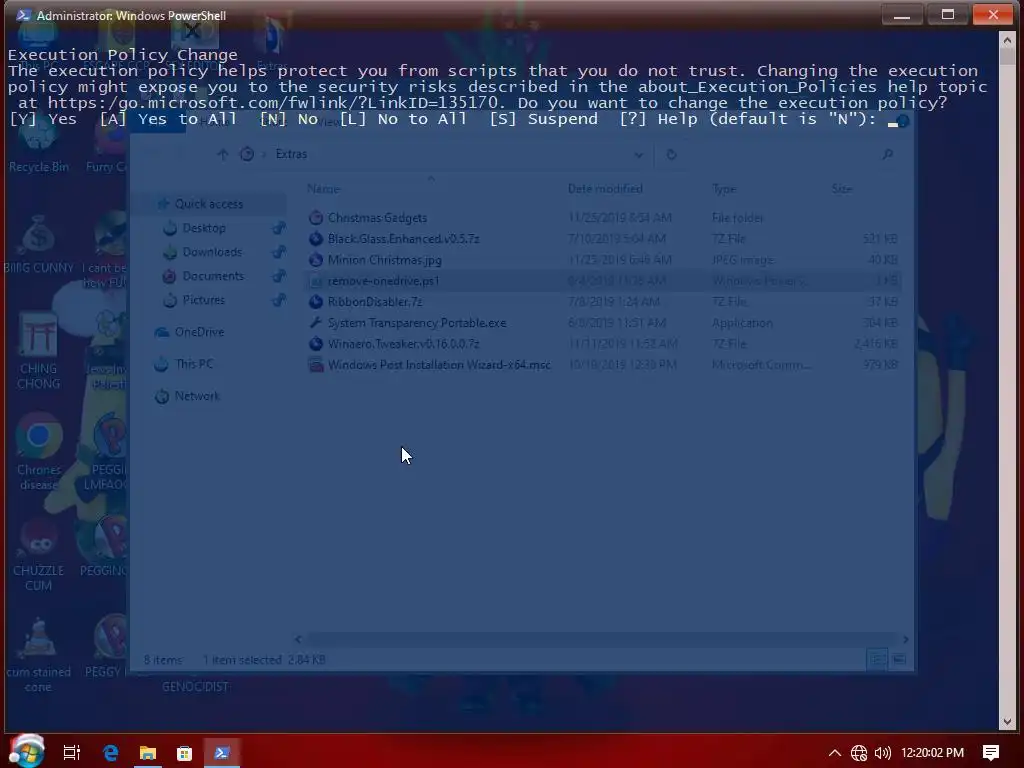Click the Explorer horizontal scrollbar

coord(601,639)
